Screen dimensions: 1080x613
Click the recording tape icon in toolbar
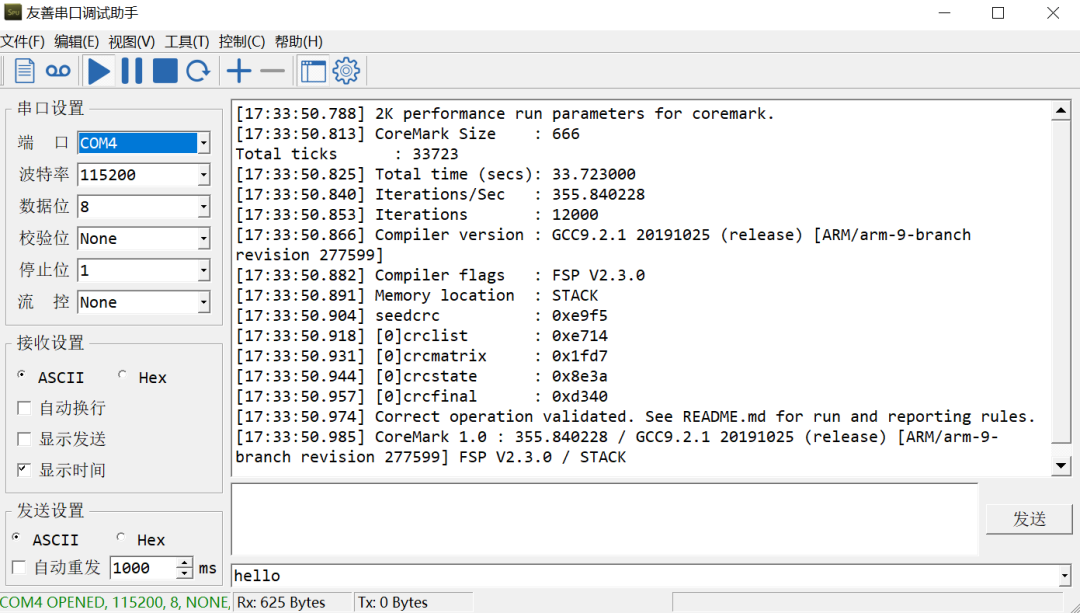tap(58, 71)
